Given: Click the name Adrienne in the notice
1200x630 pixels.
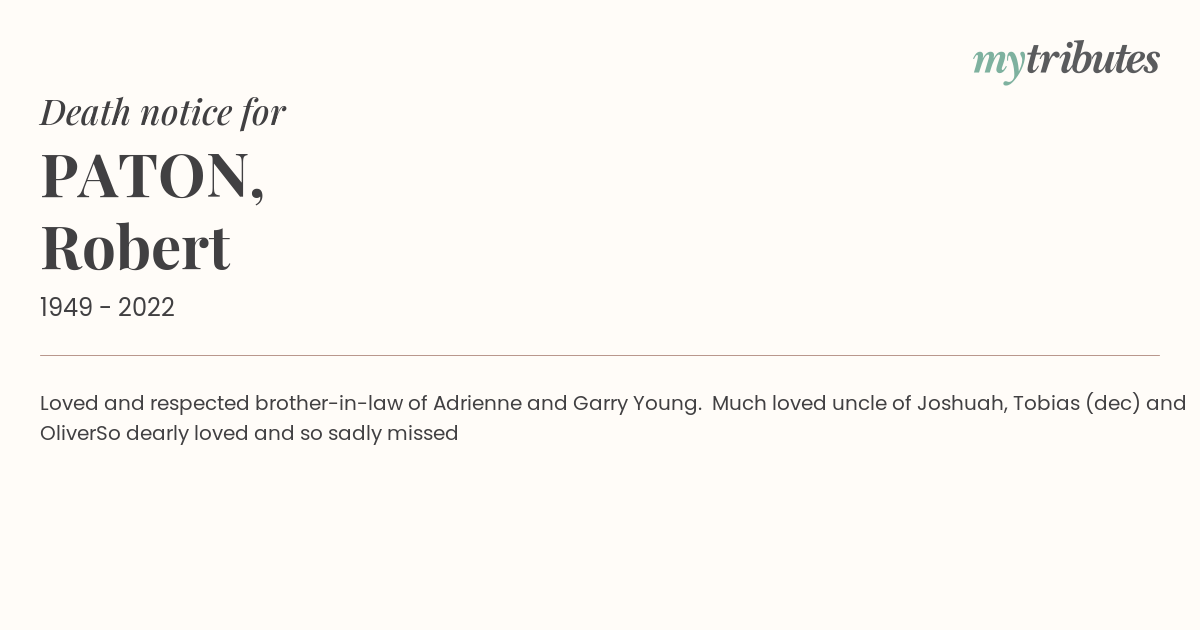Looking at the screenshot, I should coord(476,404).
